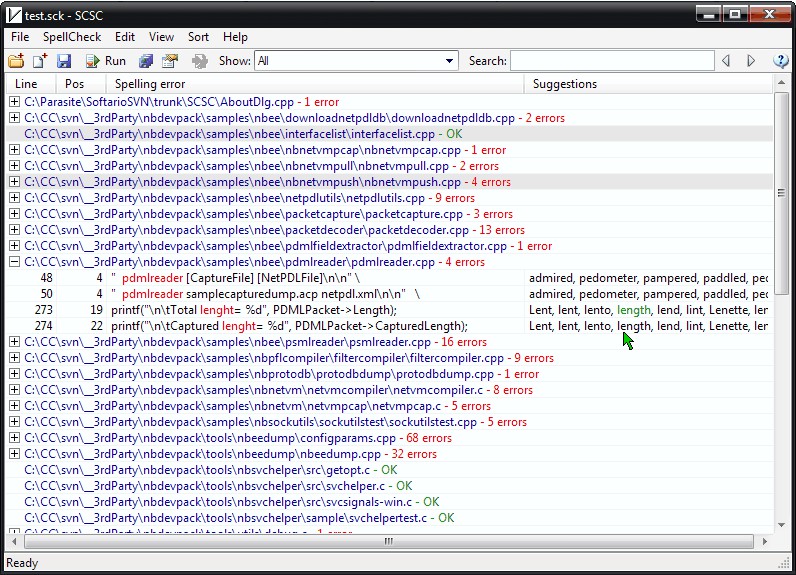Select the line 48 pdmlreader error
The height and width of the screenshot is (575, 796).
389,278
